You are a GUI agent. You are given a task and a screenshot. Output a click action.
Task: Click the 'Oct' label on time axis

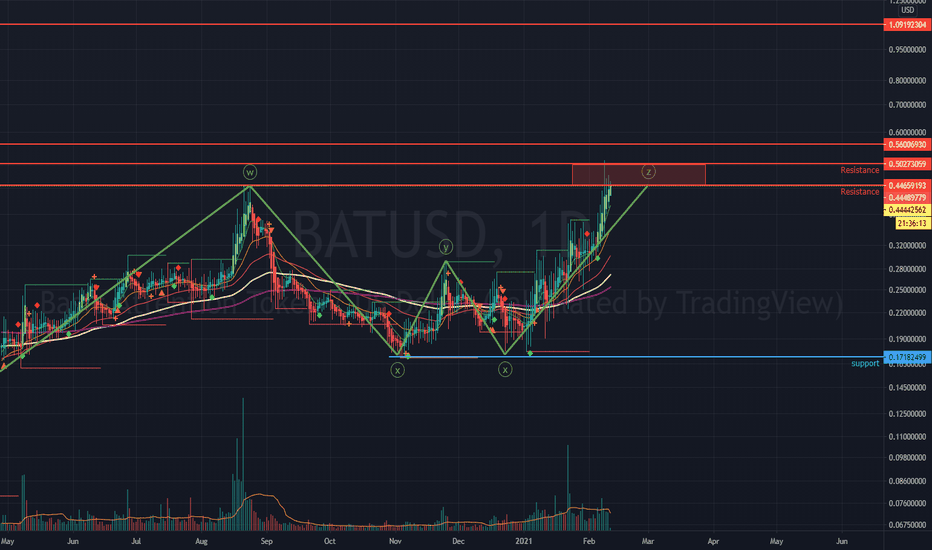pos(330,541)
